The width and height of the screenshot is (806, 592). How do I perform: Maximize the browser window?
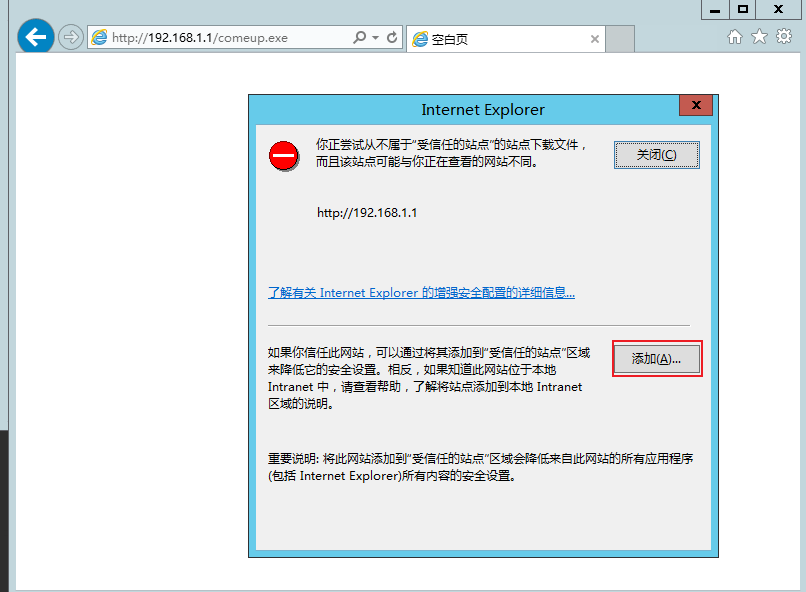(743, 9)
